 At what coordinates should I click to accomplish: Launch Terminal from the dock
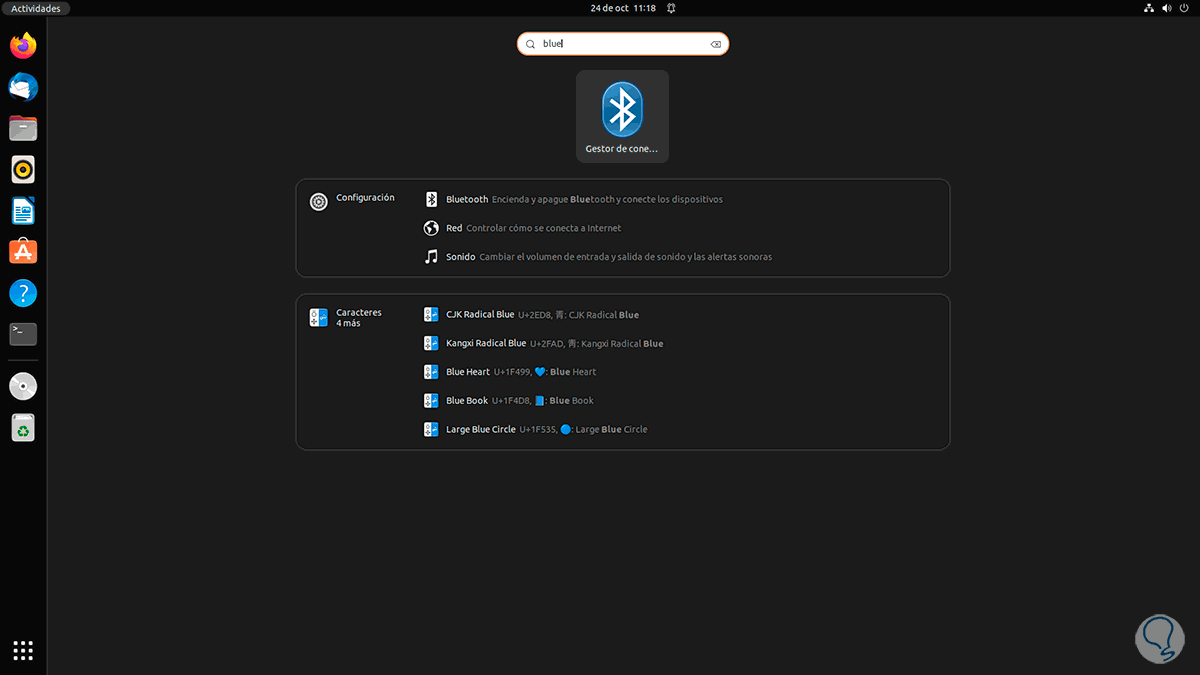(23, 334)
